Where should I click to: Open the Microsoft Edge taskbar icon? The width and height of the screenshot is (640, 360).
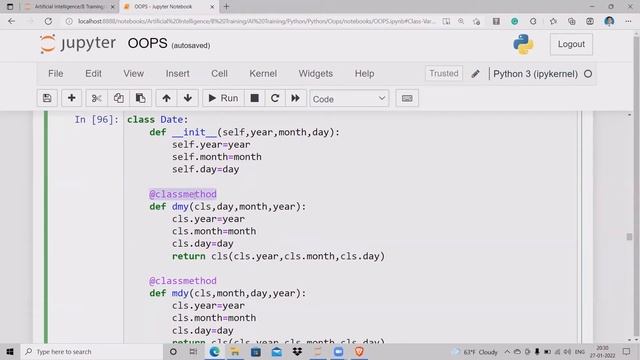pos(214,351)
